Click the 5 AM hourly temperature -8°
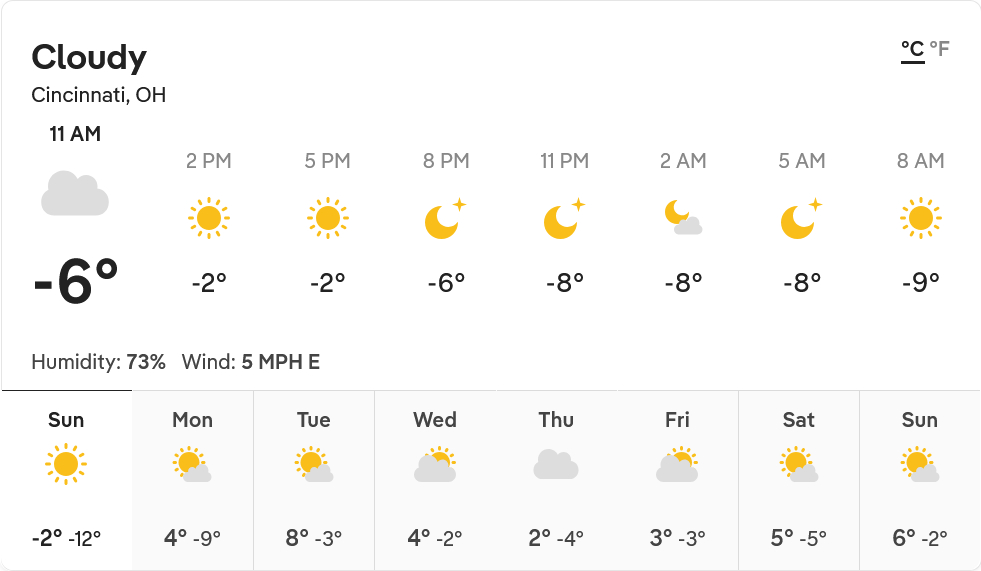The image size is (981, 571). click(x=801, y=283)
